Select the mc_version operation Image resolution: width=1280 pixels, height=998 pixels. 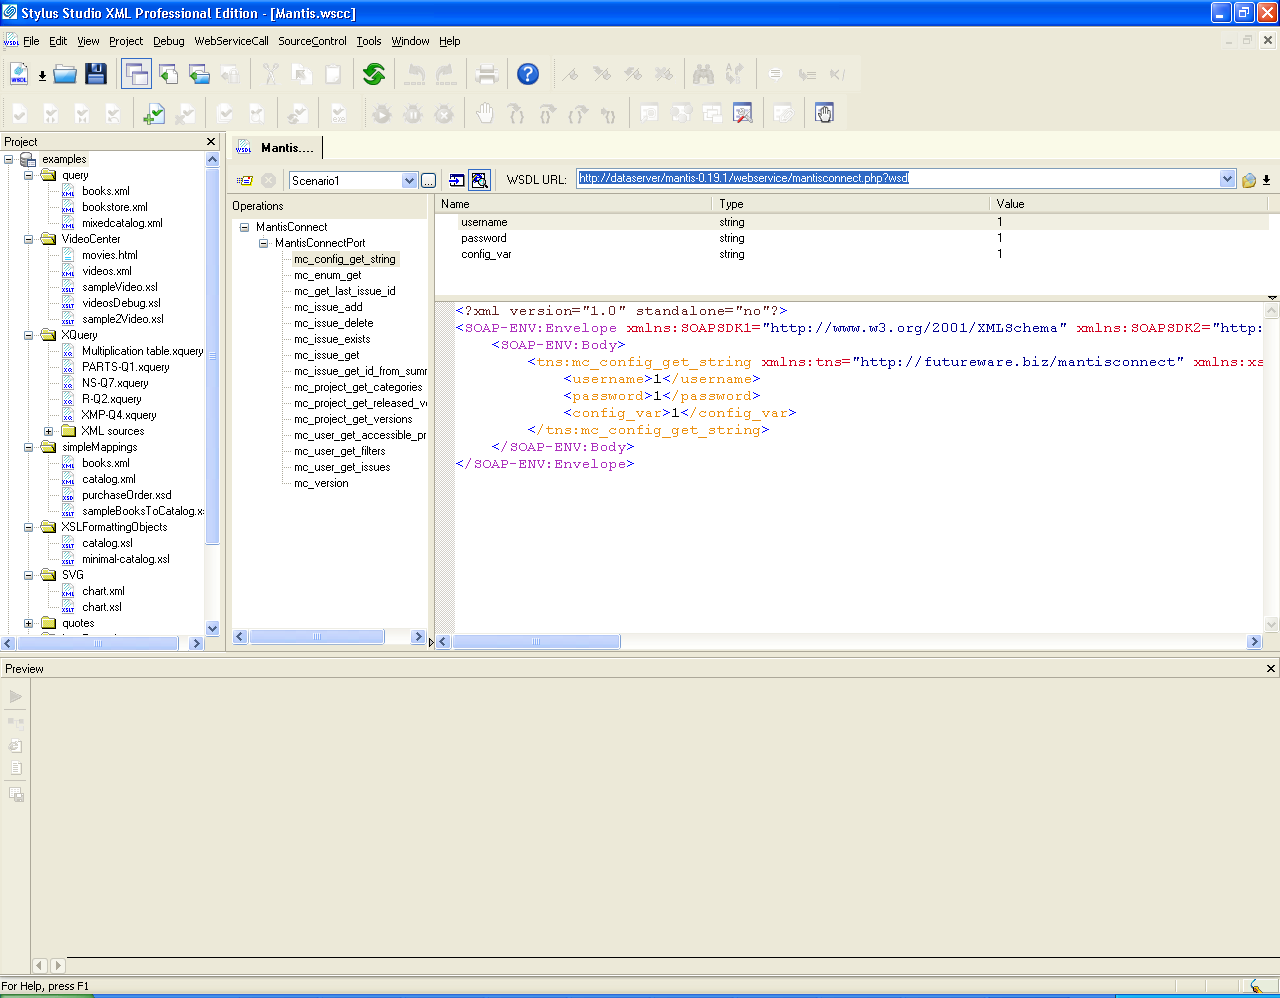(321, 483)
